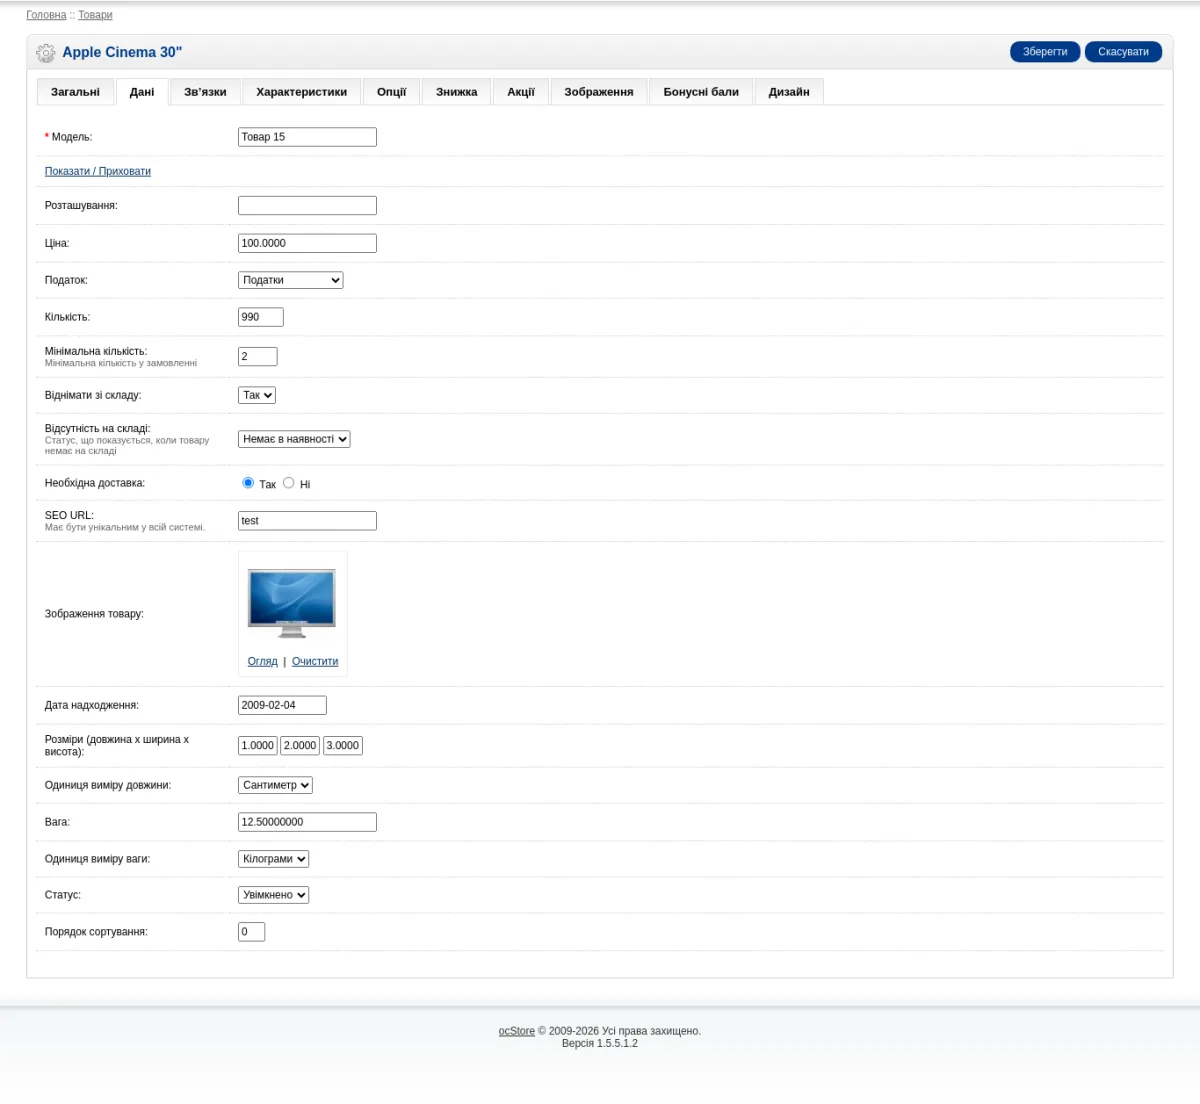Screen dimensions: 1200x1104
Task: Click the product image thumbnail
Action: point(292,603)
